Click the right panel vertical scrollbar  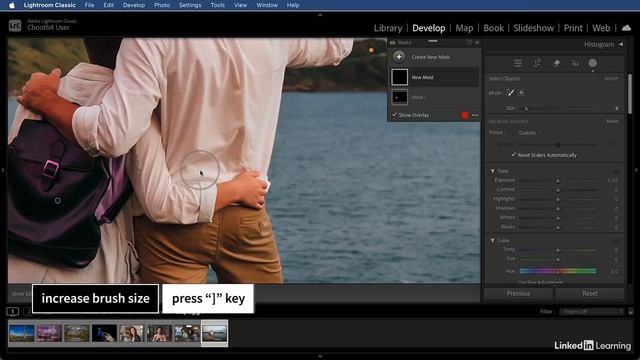[630, 94]
